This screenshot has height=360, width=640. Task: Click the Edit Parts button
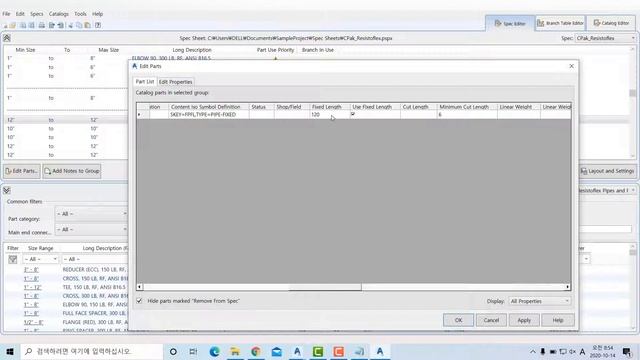click(x=22, y=171)
